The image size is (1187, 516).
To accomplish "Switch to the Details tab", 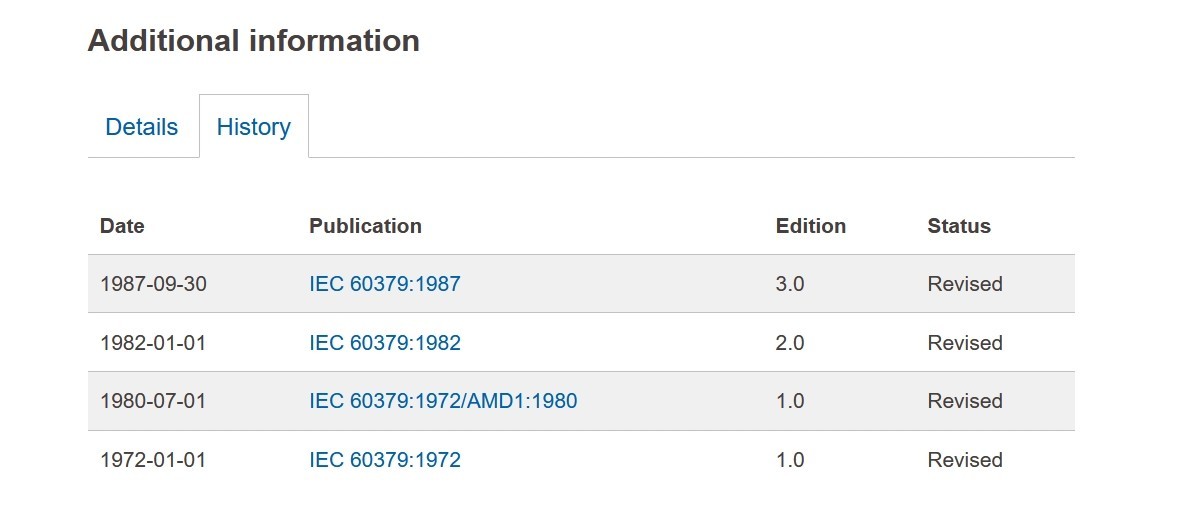I will [142, 126].
